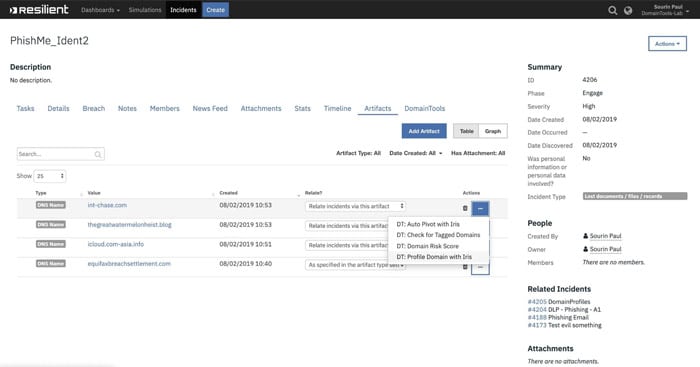
Task: Go to Simulations in top navigation
Action: [145, 10]
